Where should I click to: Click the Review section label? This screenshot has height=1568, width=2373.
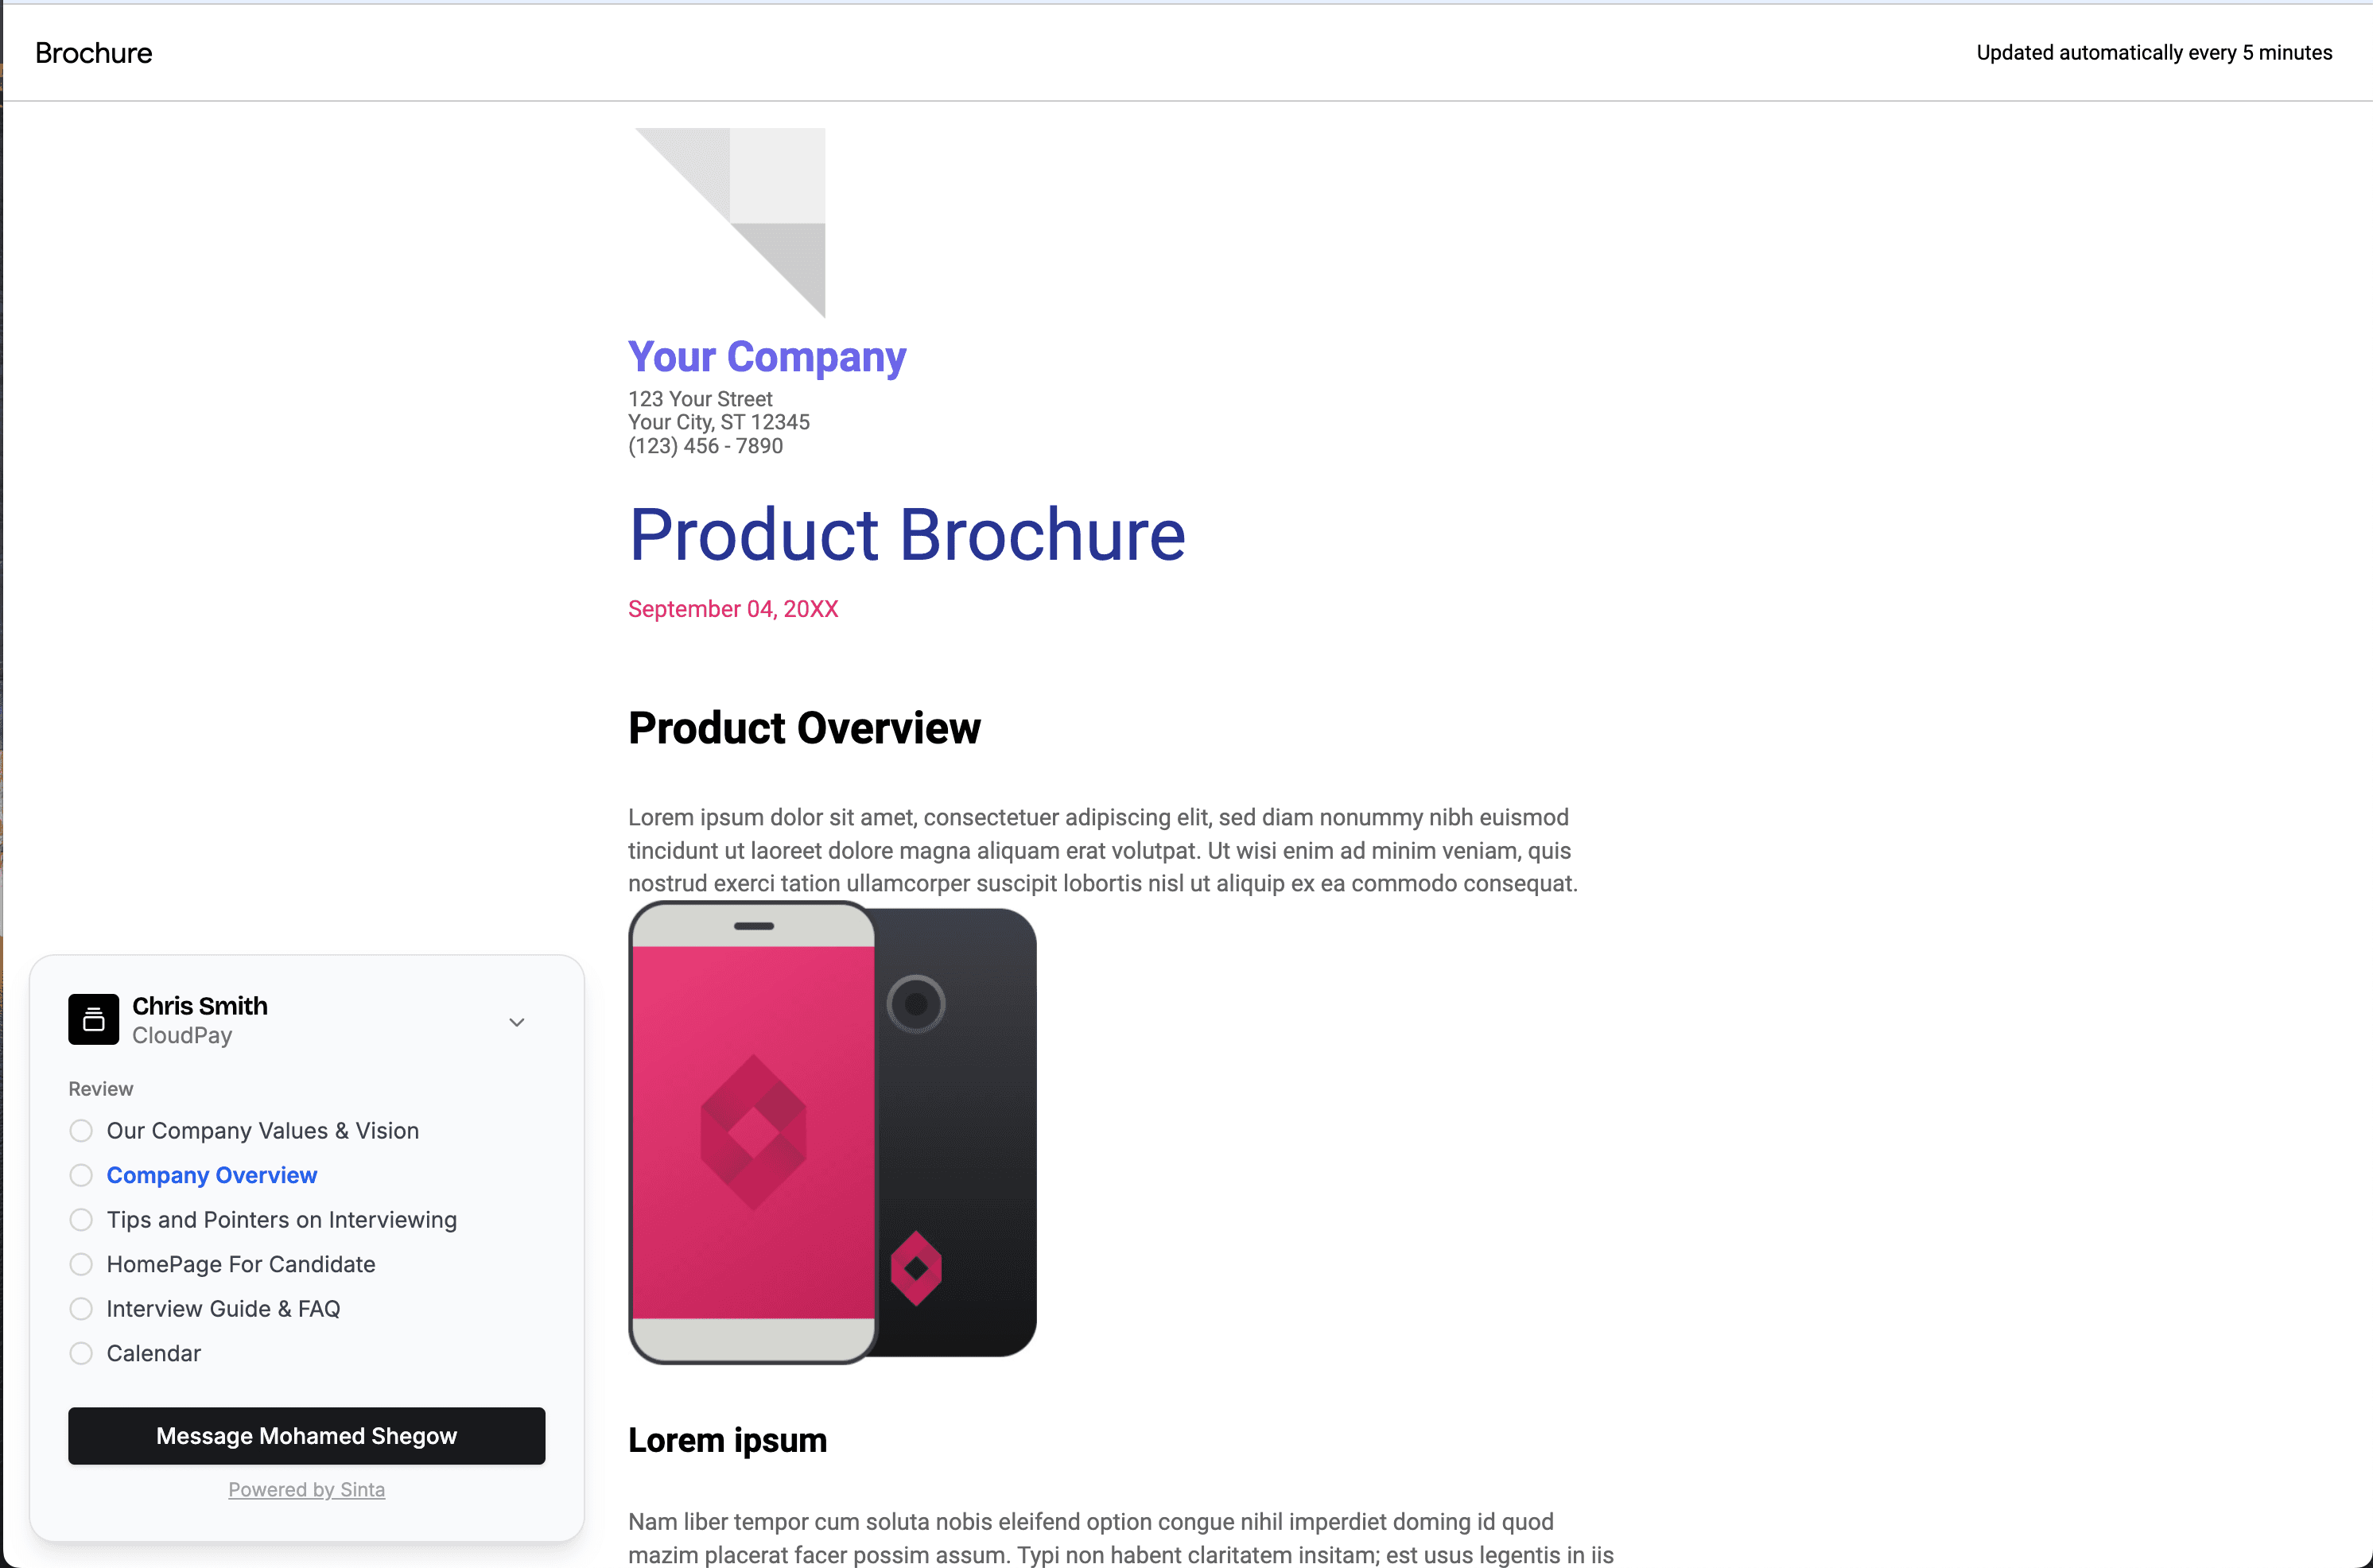(99, 1087)
